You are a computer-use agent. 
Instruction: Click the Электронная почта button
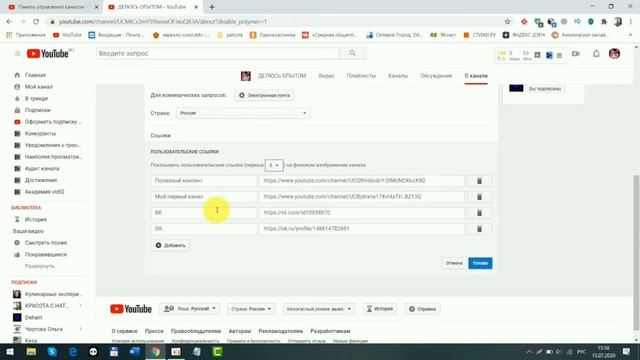(x=264, y=96)
